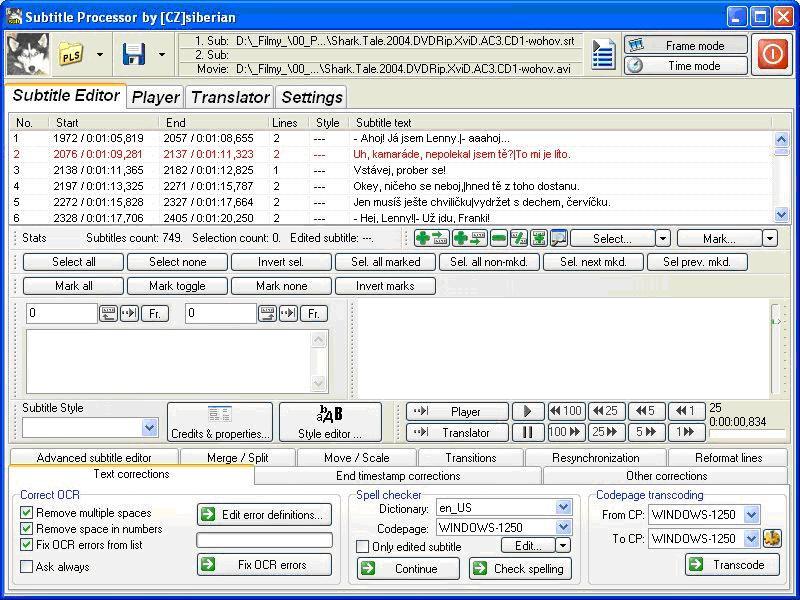Click end-time jump-to-position arrow icon
800x600 pixels.
click(x=288, y=313)
